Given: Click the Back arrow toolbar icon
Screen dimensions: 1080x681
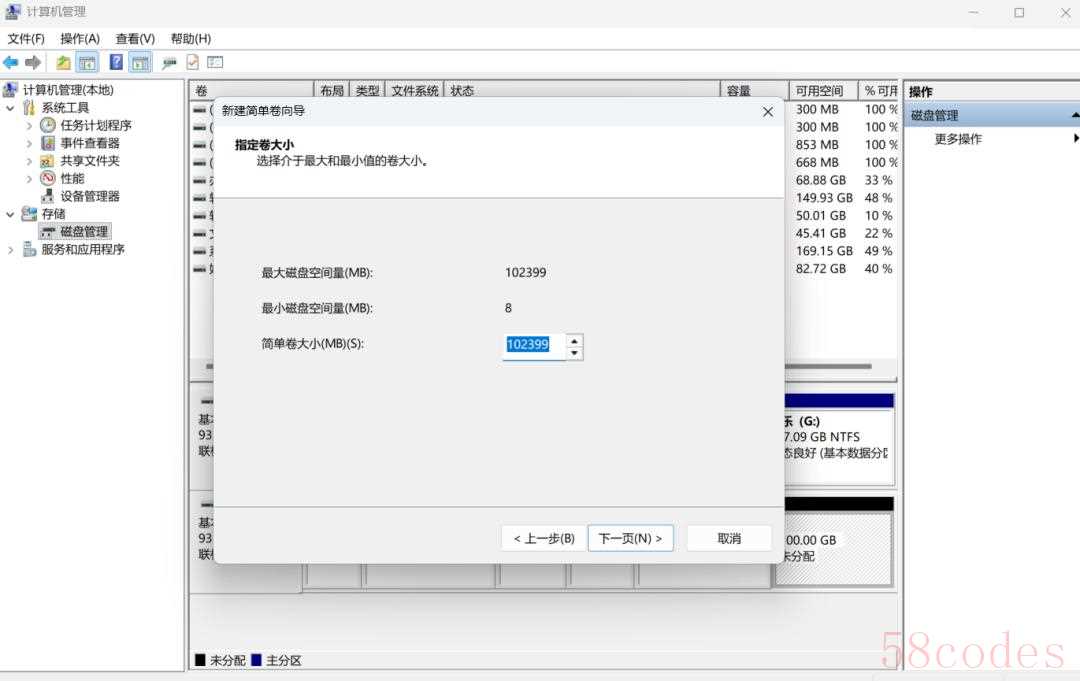Looking at the screenshot, I should click(11, 62).
